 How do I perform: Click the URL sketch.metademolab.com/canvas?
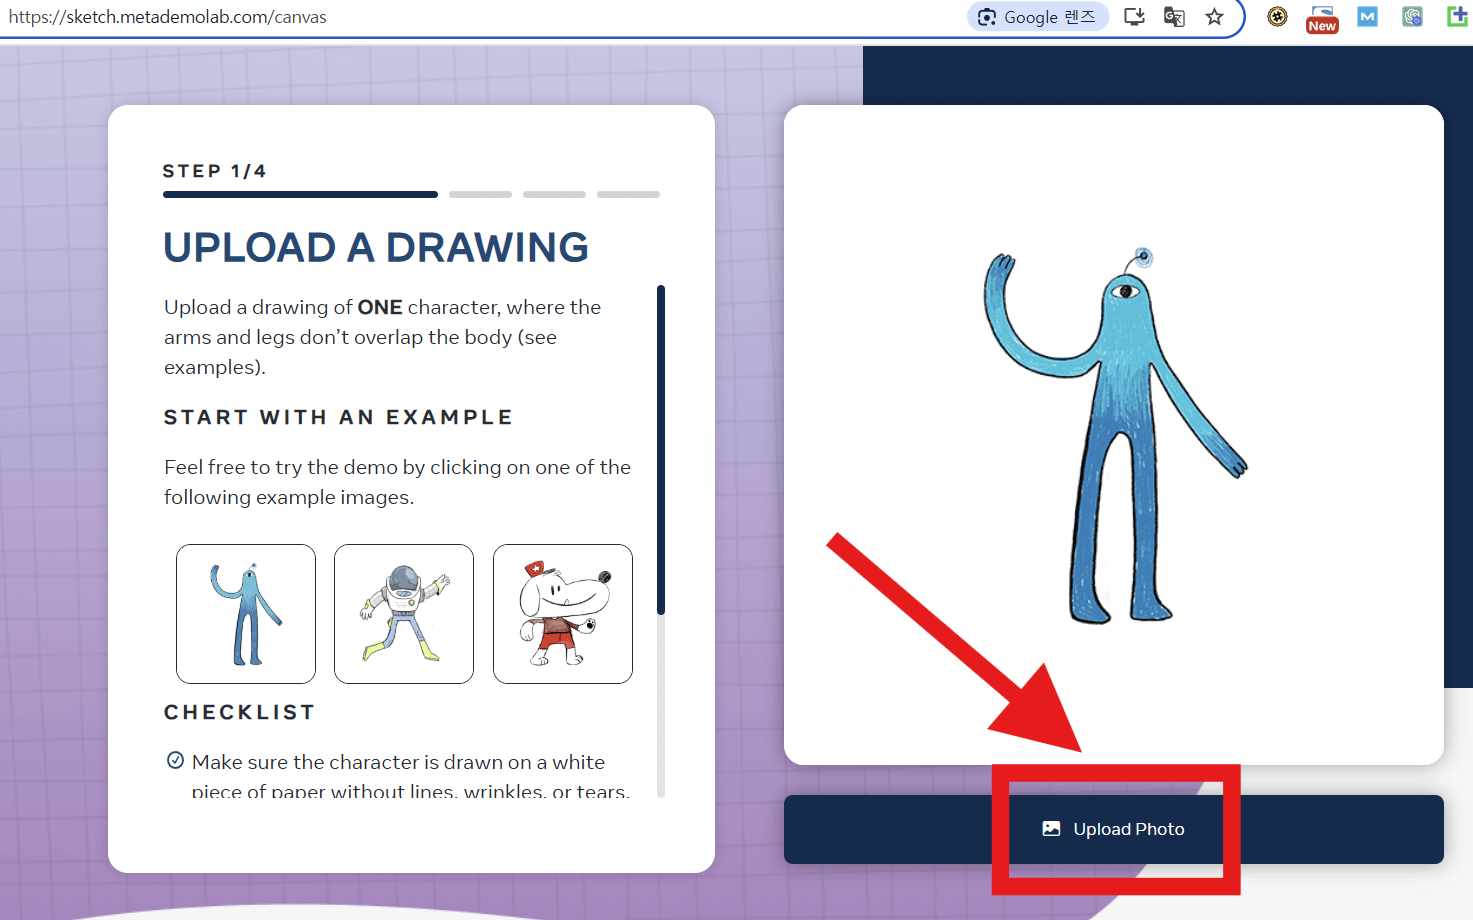click(168, 17)
